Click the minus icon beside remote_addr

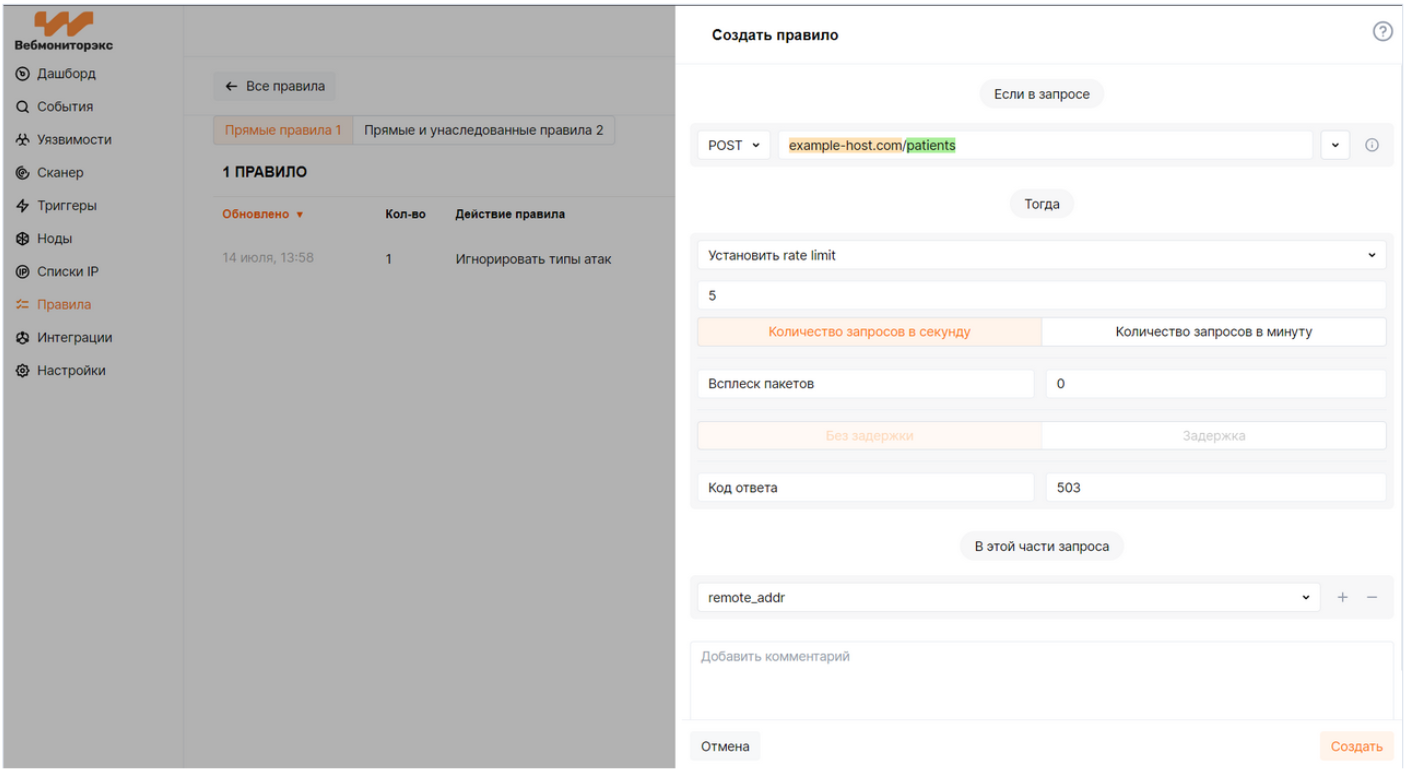click(x=1372, y=597)
